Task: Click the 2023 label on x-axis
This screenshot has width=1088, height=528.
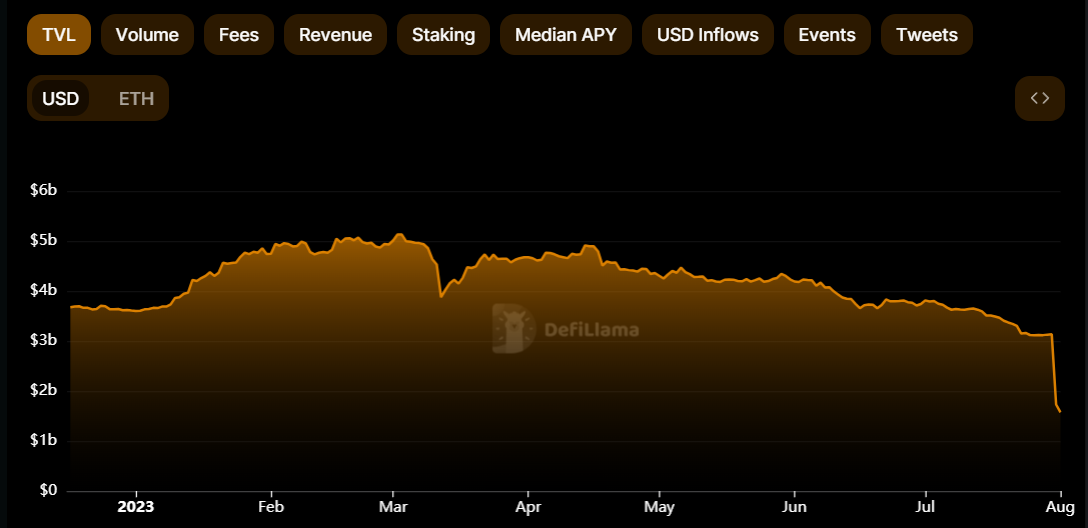Action: pos(136,506)
